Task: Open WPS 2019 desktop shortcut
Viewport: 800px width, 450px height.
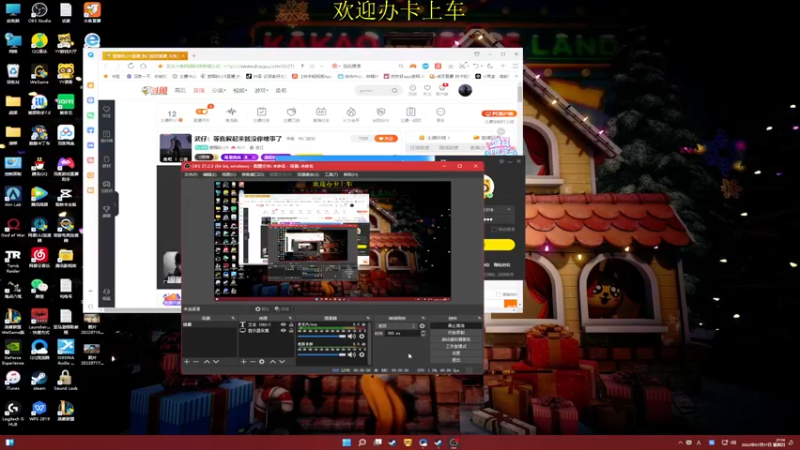Action: point(39,411)
